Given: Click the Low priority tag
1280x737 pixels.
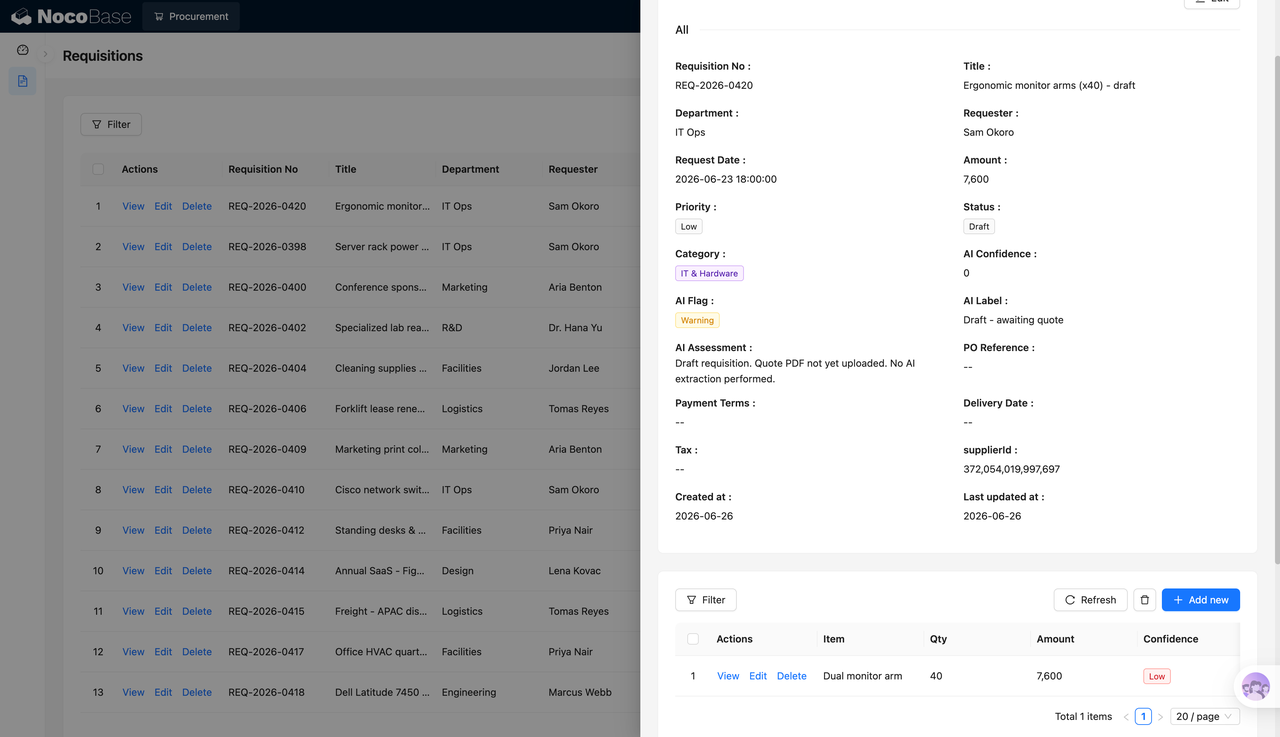Looking at the screenshot, I should (x=689, y=227).
